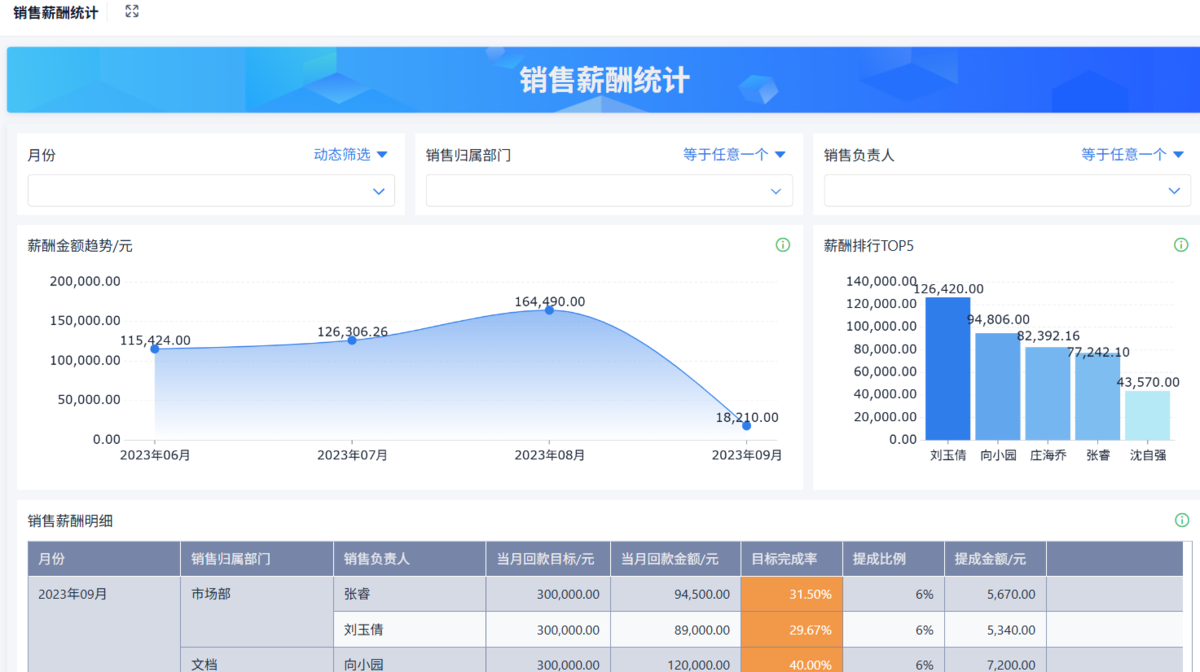Select the 庄海乔 bar in ranking chart
The width and height of the screenshot is (1200, 672).
click(1047, 394)
